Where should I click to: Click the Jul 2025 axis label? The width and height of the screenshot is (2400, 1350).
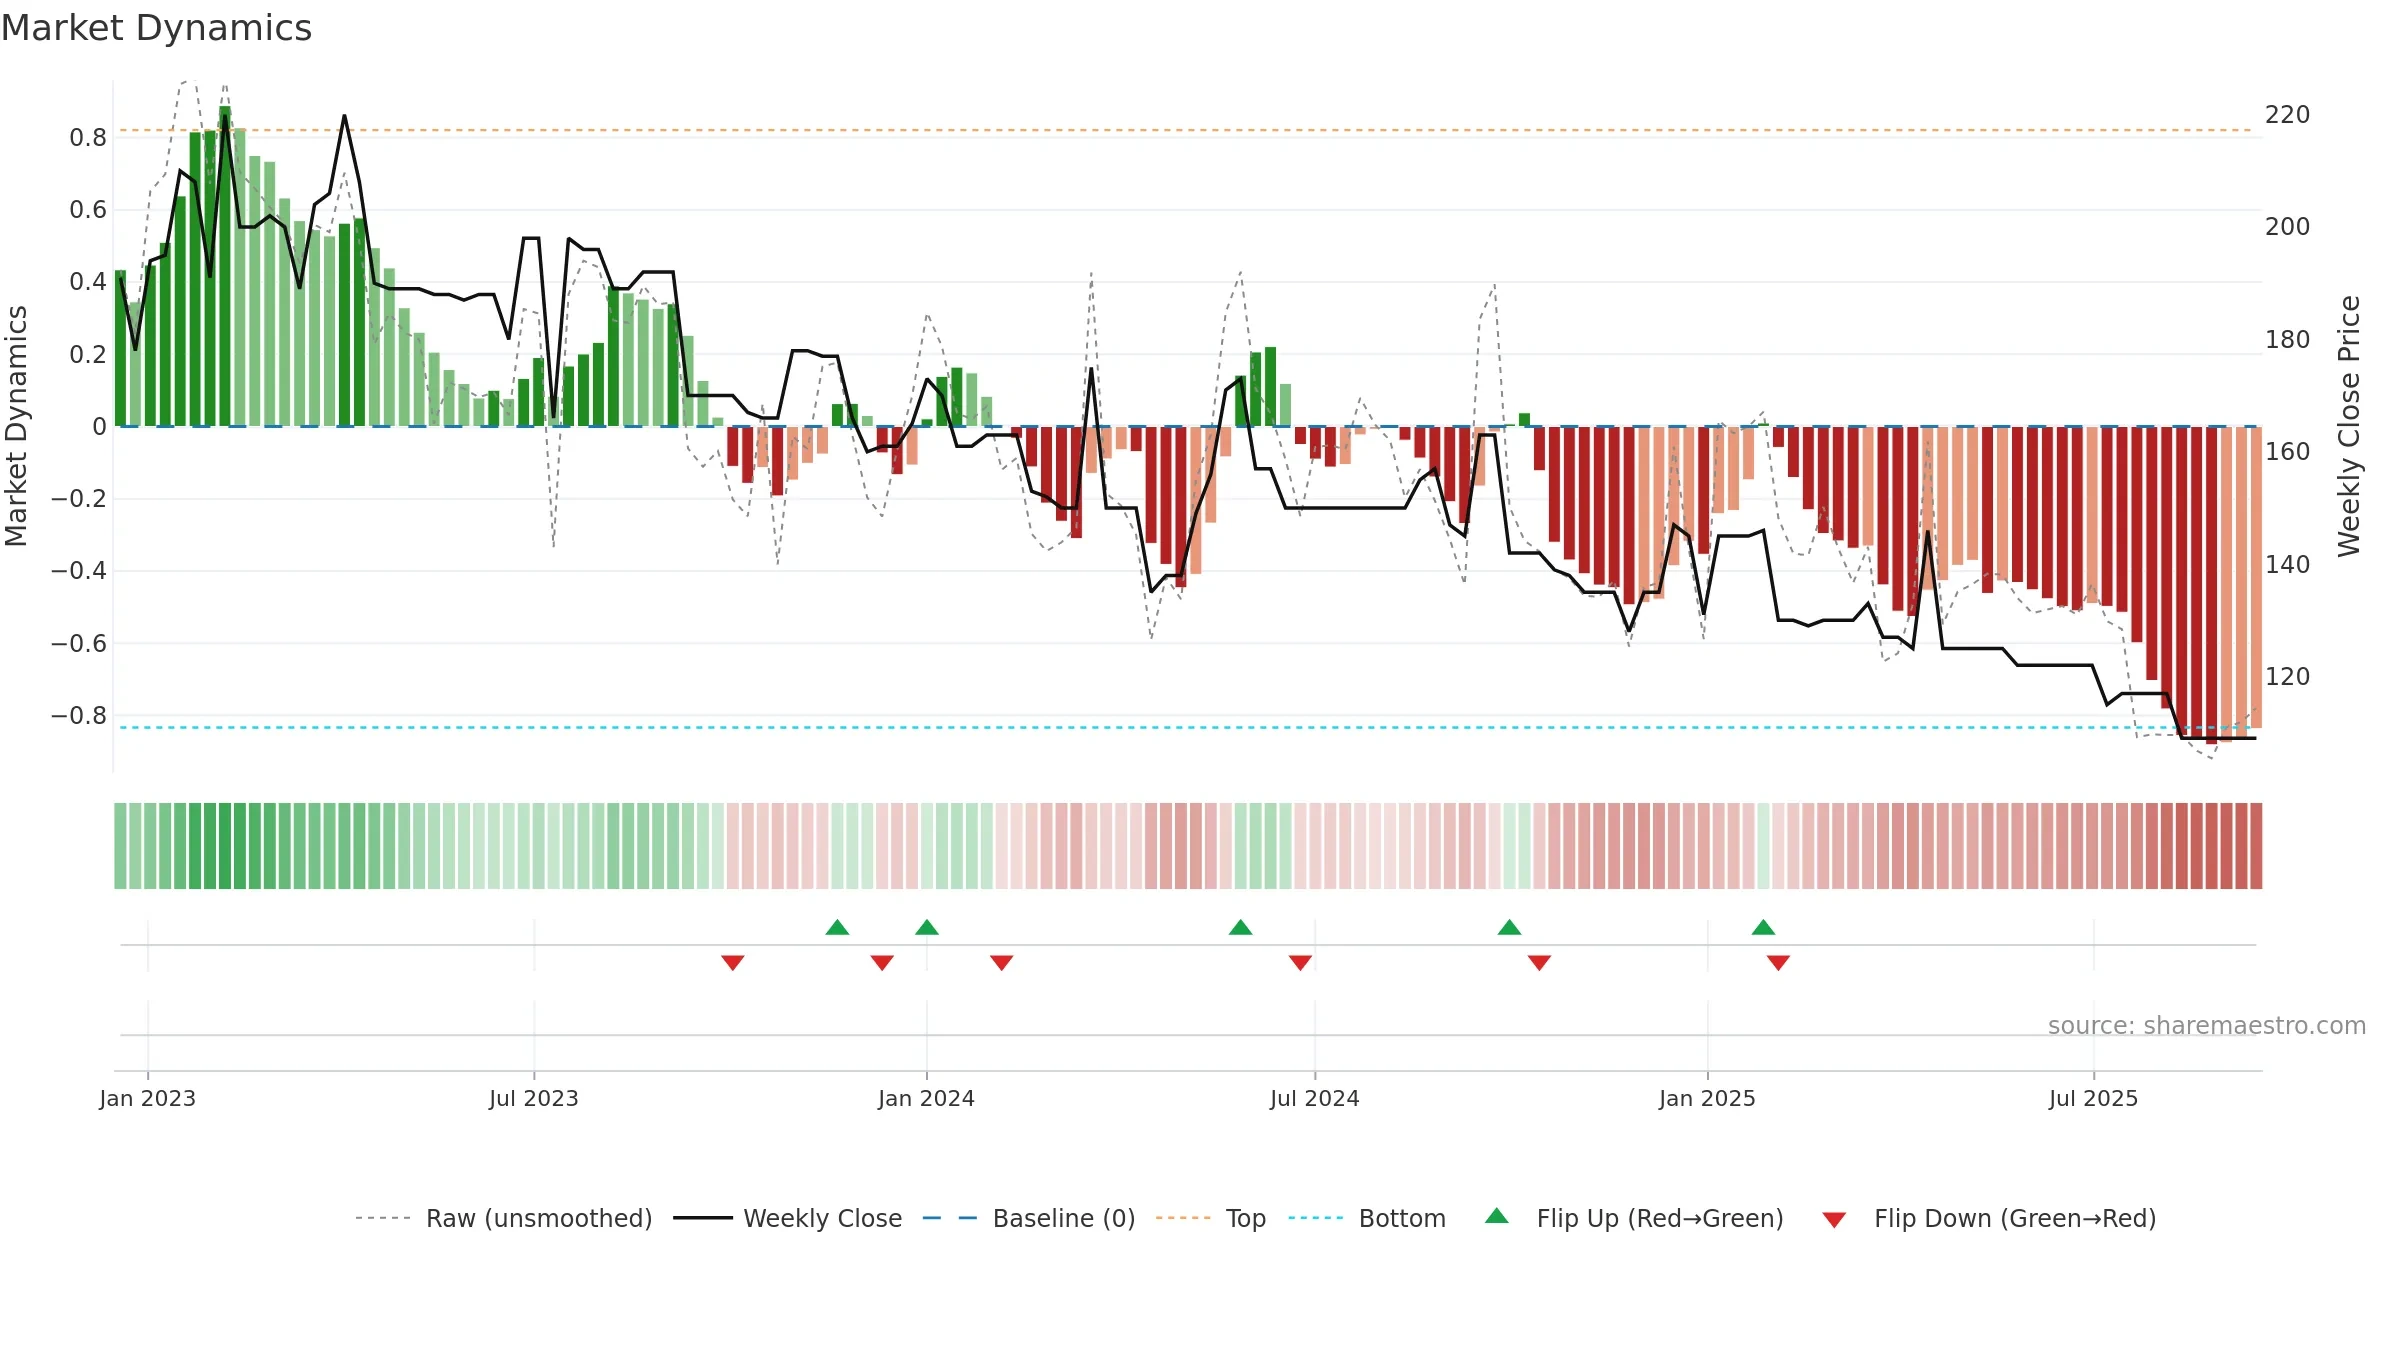tap(2093, 1098)
